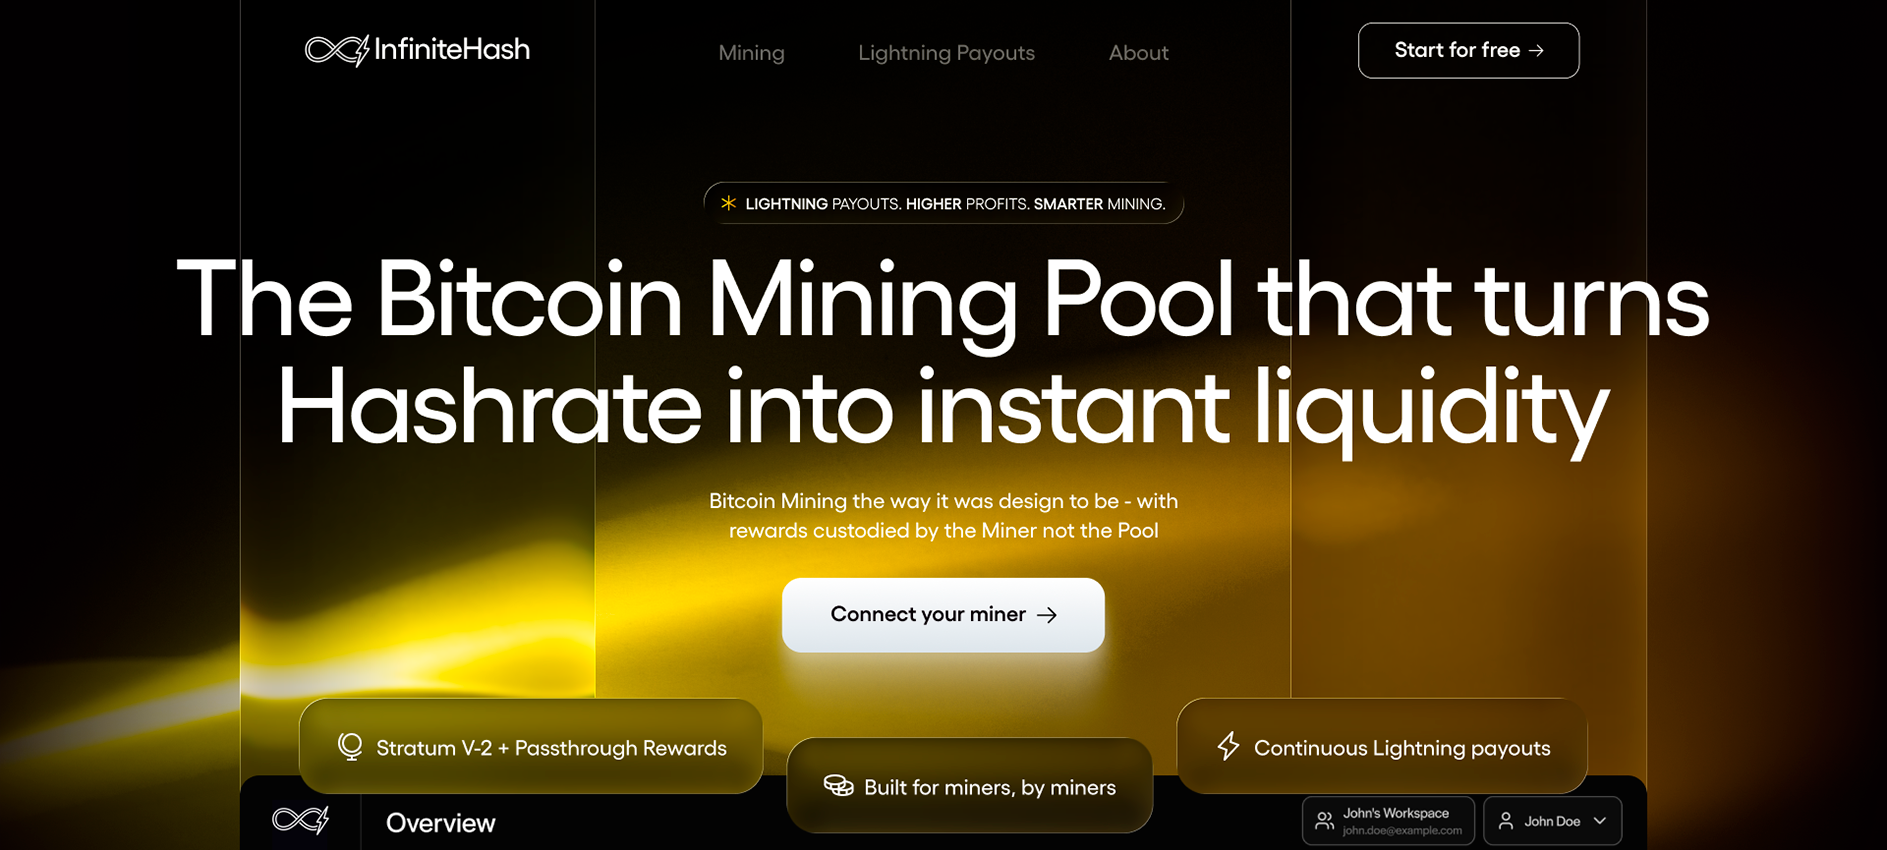Click the Connect your miner button
Image resolution: width=1887 pixels, height=850 pixels.
coord(943,615)
